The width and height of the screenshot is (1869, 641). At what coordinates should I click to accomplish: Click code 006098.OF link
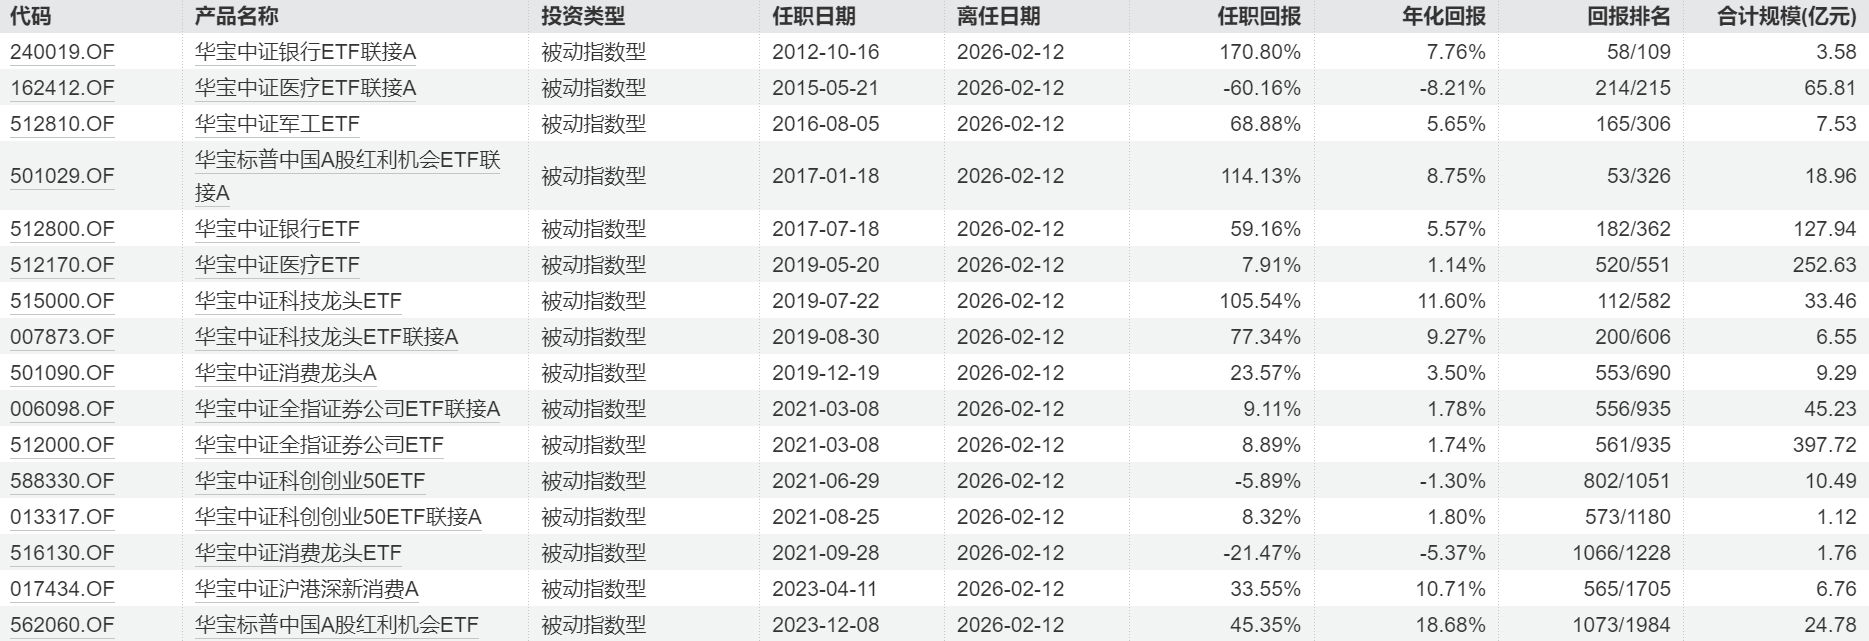click(x=62, y=409)
